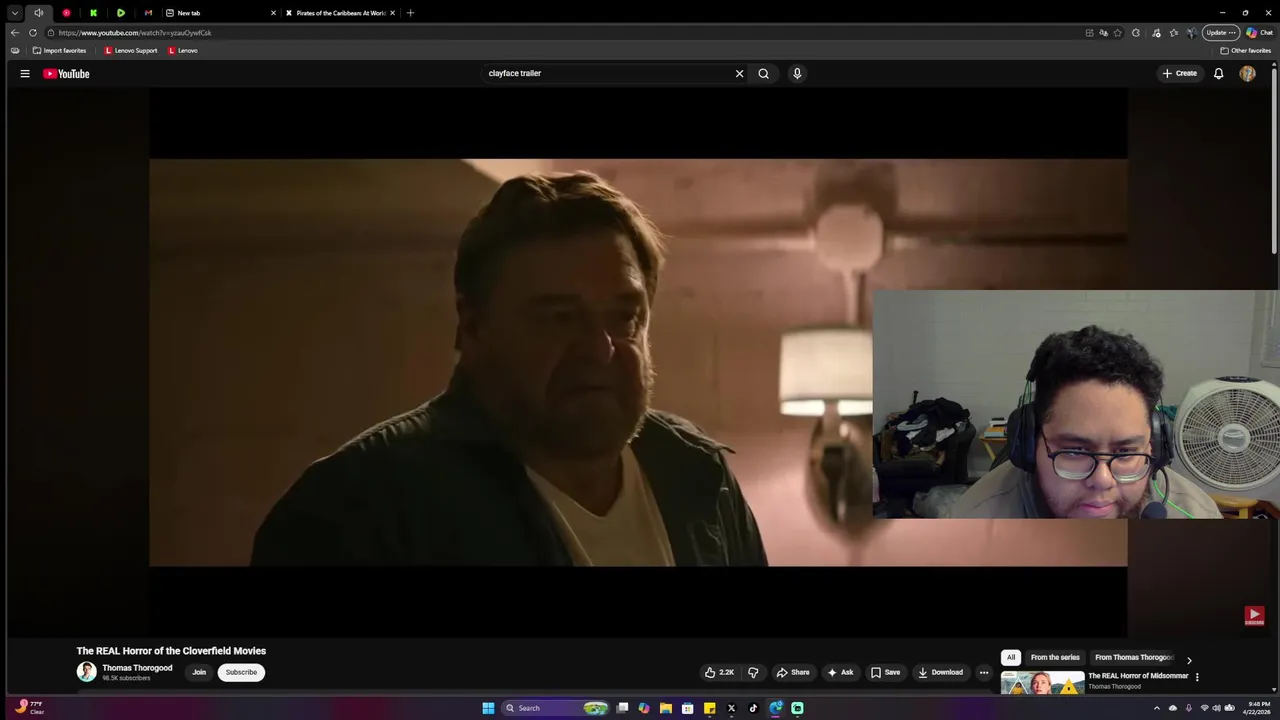Switch to the audio-playing pinned tab
Viewport: 1280px width, 720px height.
(39, 13)
